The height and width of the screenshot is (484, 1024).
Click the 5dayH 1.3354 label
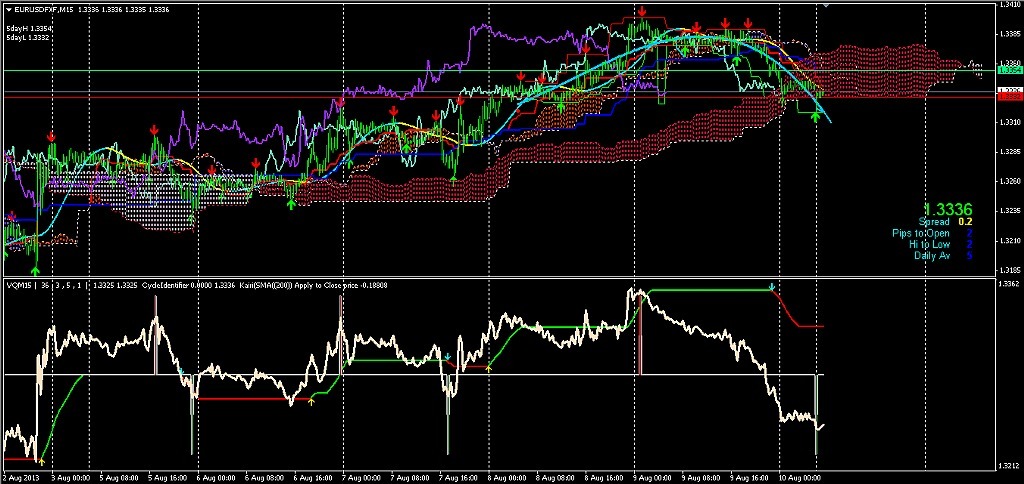[x=30, y=28]
